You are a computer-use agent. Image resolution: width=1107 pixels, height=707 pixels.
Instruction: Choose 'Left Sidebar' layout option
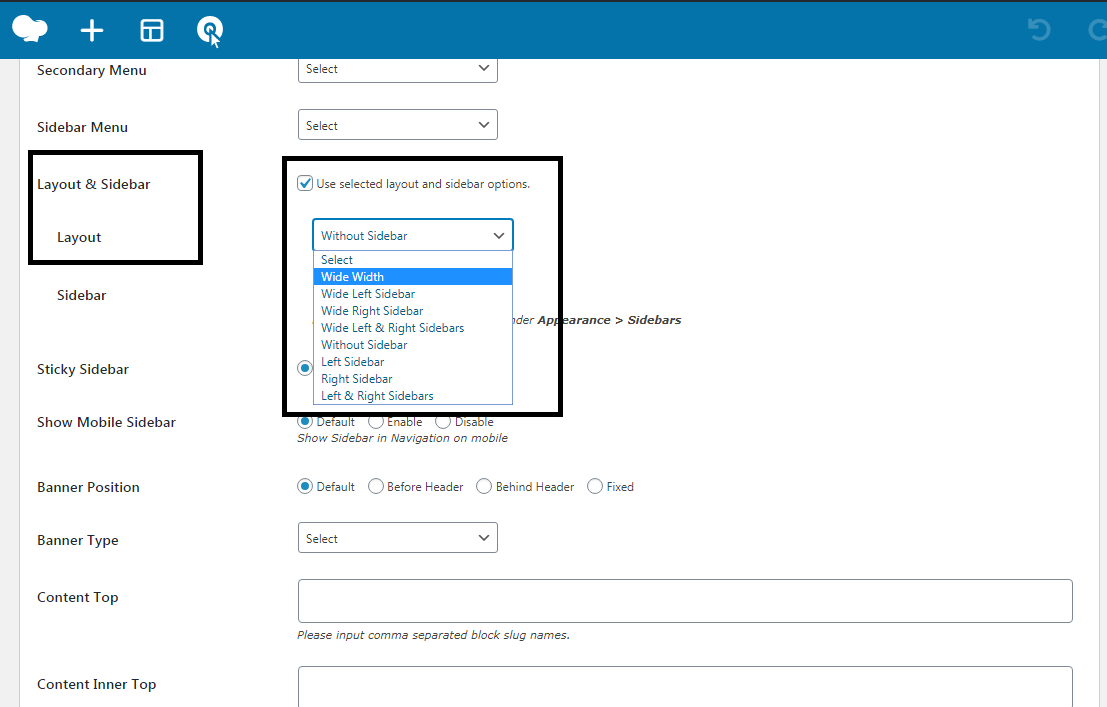(413, 362)
